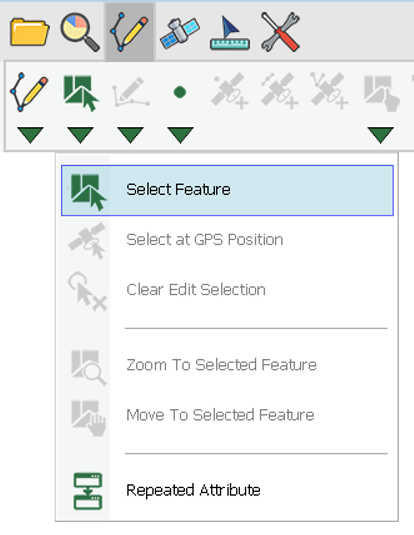Click the grayed vertex edit pencil icon
414x535 pixels.
point(131,92)
